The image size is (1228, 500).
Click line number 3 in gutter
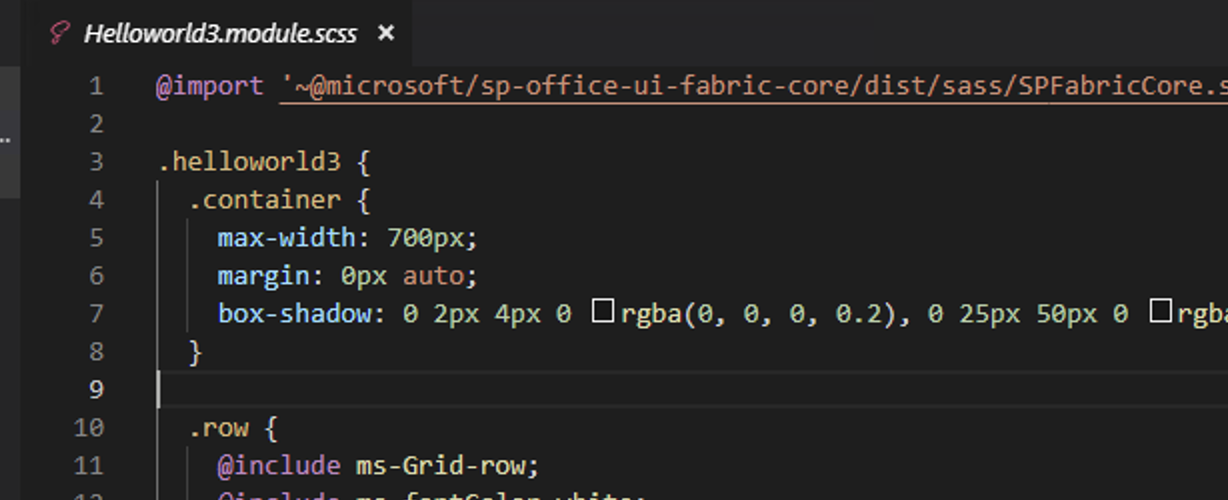pyautogui.click(x=96, y=162)
